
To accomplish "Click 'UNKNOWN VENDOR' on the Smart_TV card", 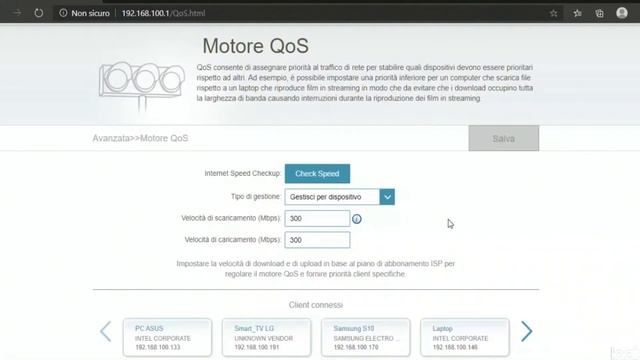I will pos(264,338).
